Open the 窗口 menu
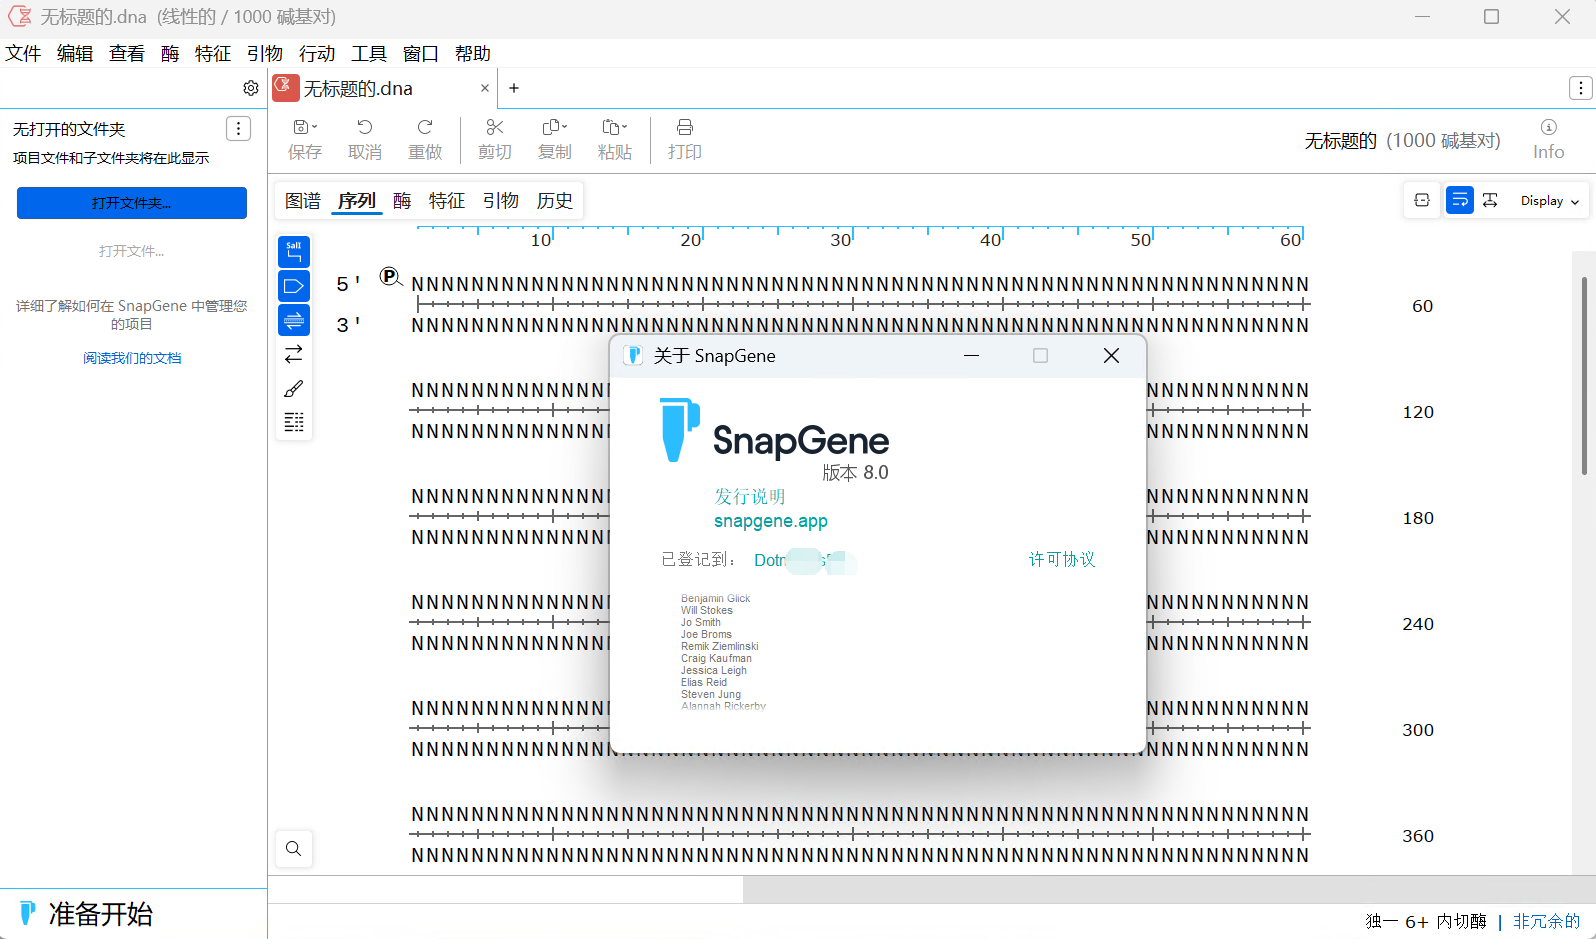 click(421, 53)
